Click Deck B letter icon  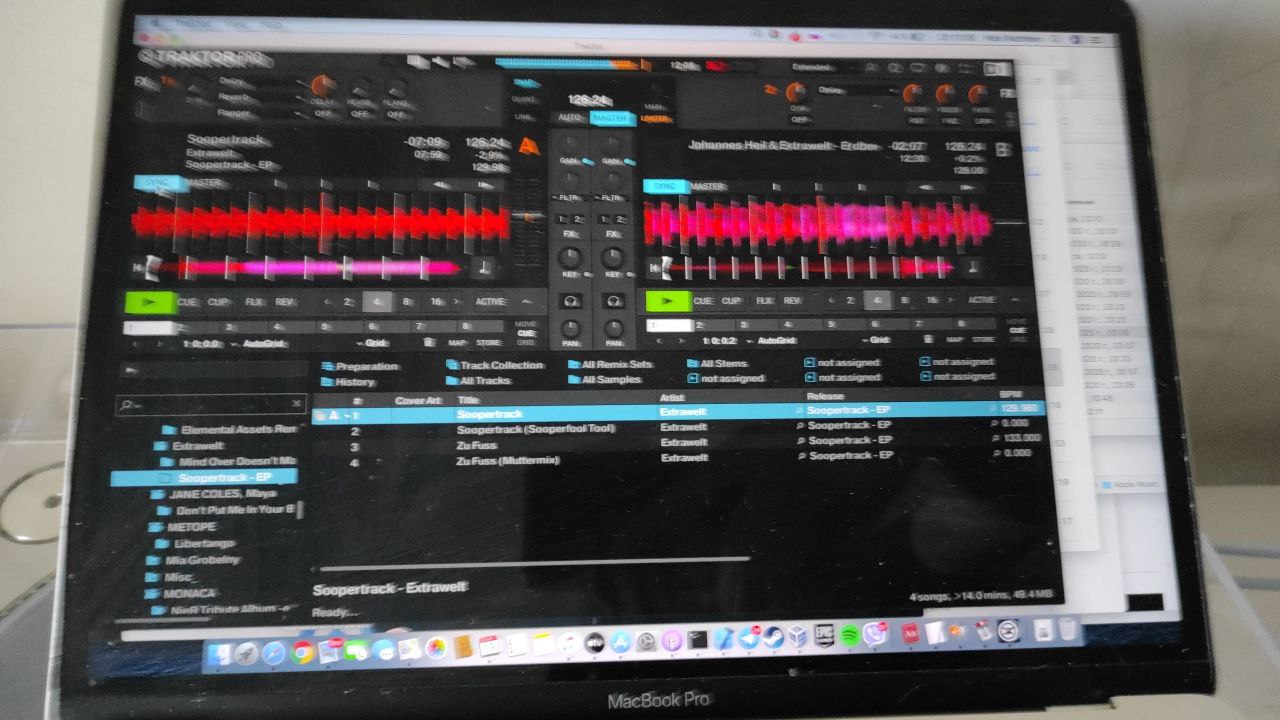(x=1003, y=150)
